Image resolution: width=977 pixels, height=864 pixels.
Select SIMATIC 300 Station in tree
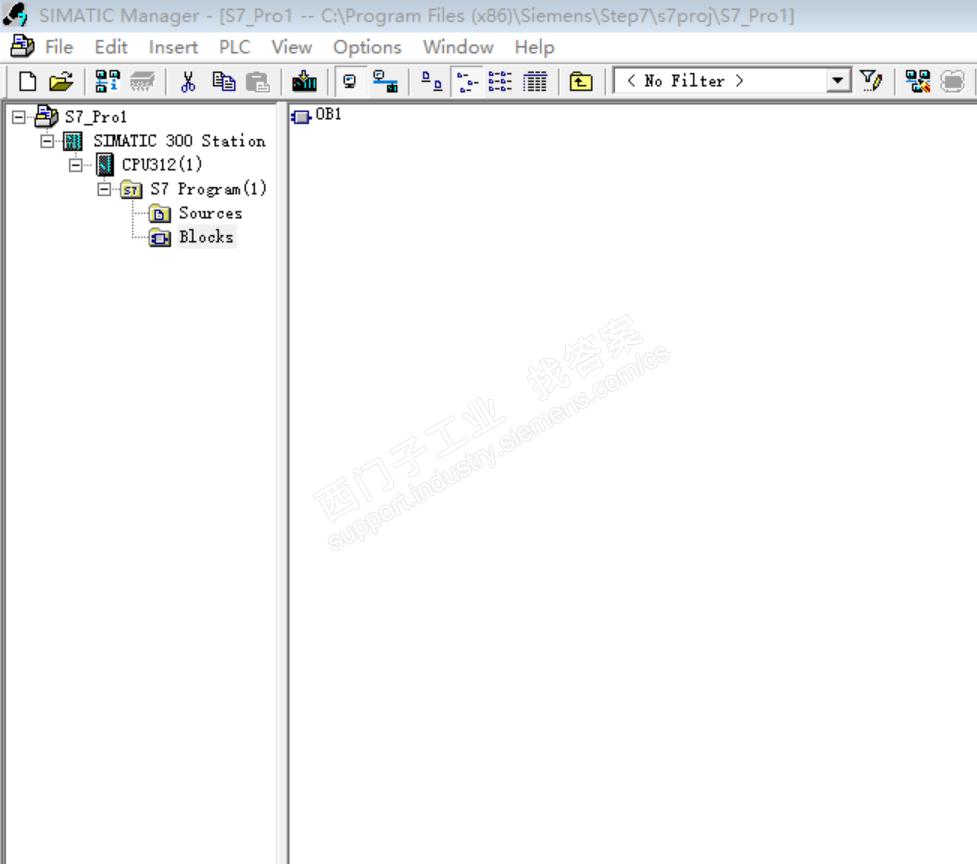point(179,141)
